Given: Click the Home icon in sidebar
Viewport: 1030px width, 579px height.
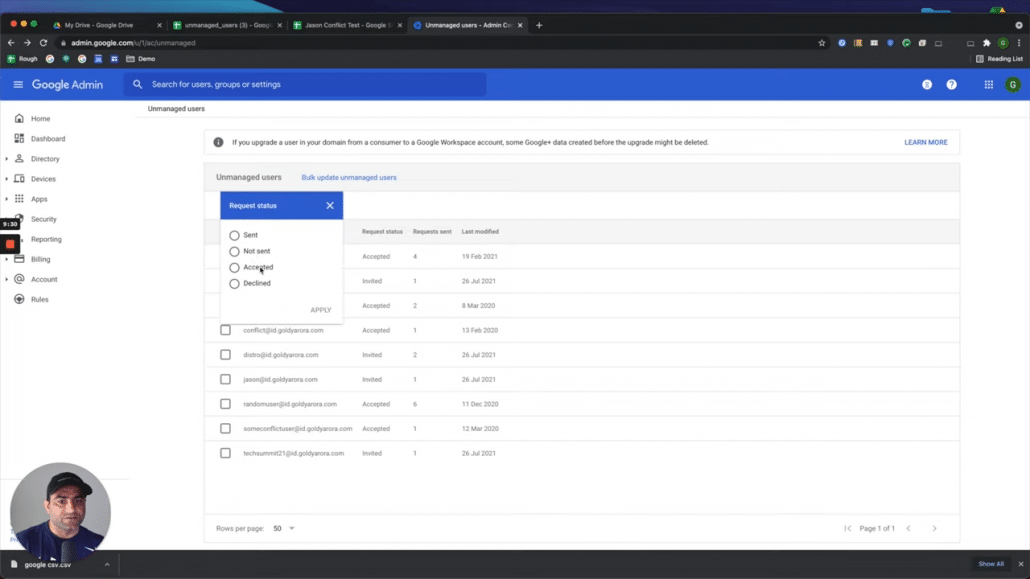Looking at the screenshot, I should [19, 119].
